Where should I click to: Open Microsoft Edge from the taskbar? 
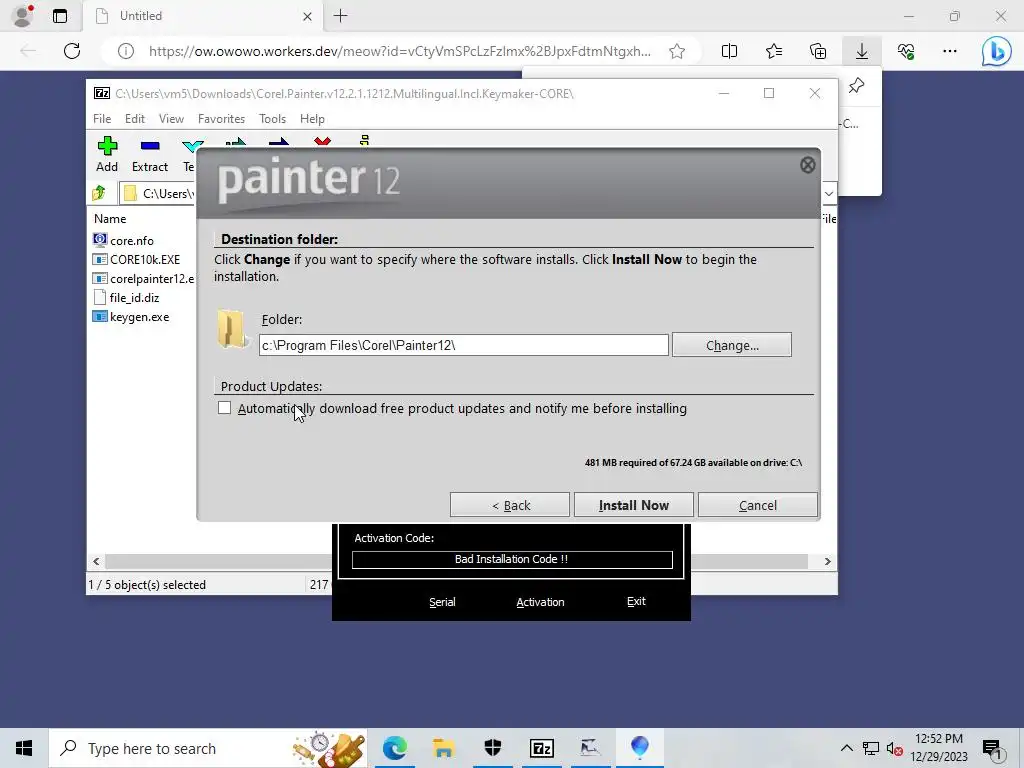pyautogui.click(x=394, y=748)
